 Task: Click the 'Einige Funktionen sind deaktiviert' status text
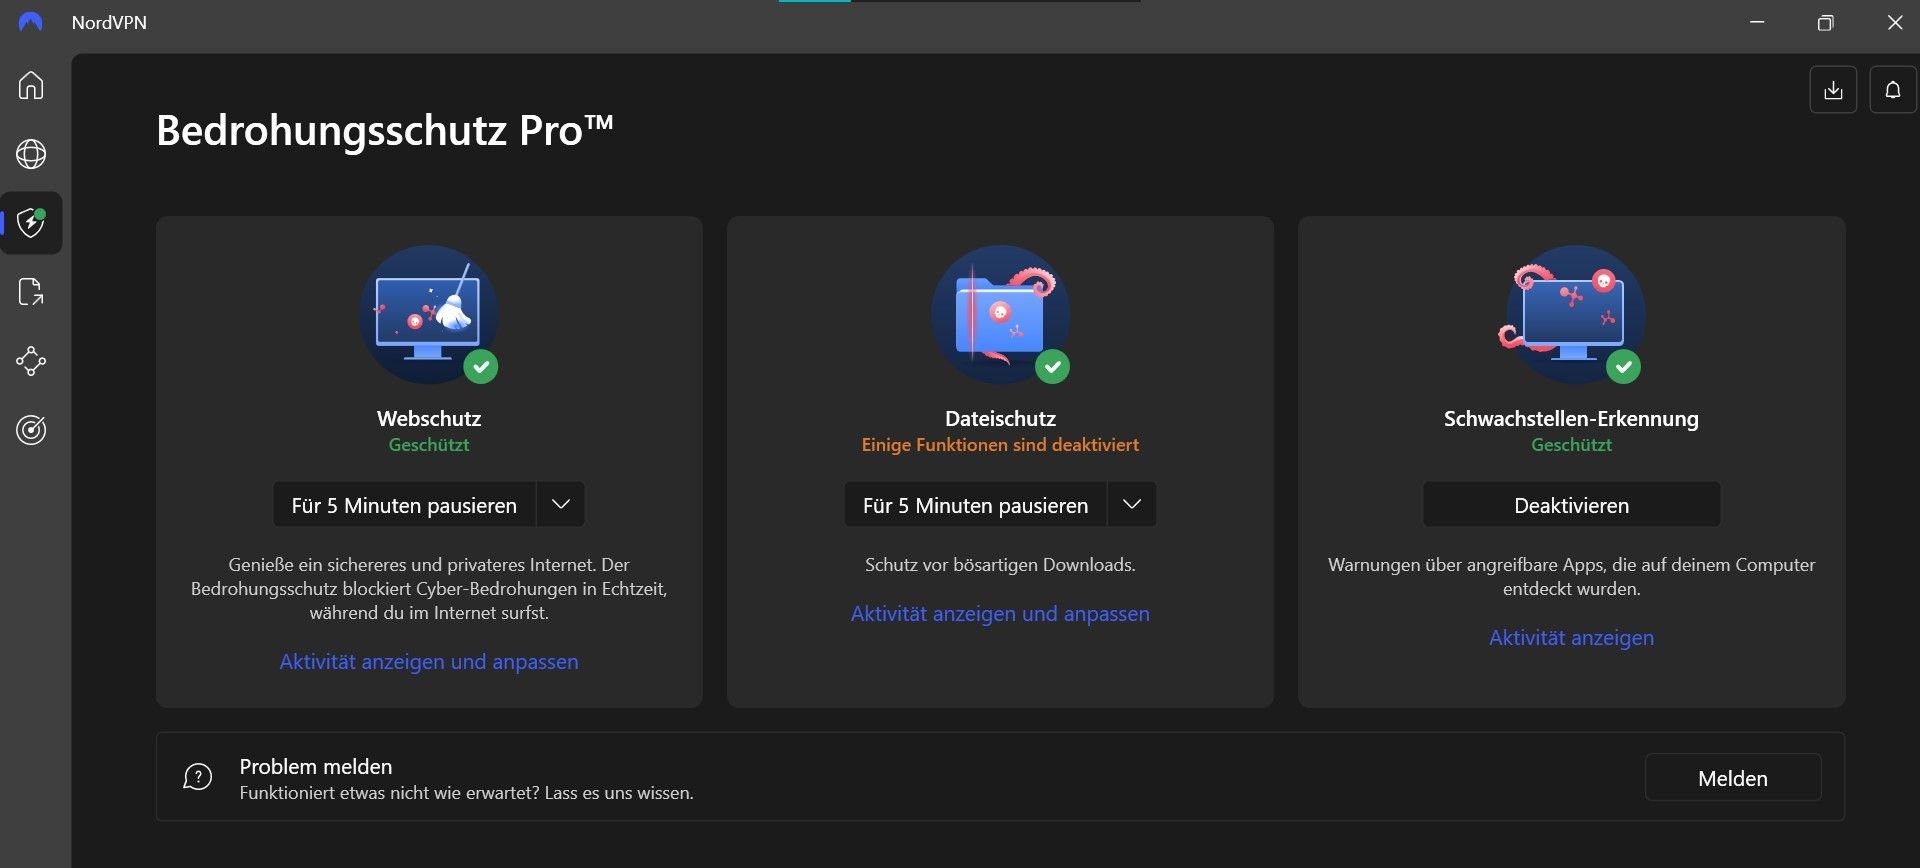coord(1000,445)
